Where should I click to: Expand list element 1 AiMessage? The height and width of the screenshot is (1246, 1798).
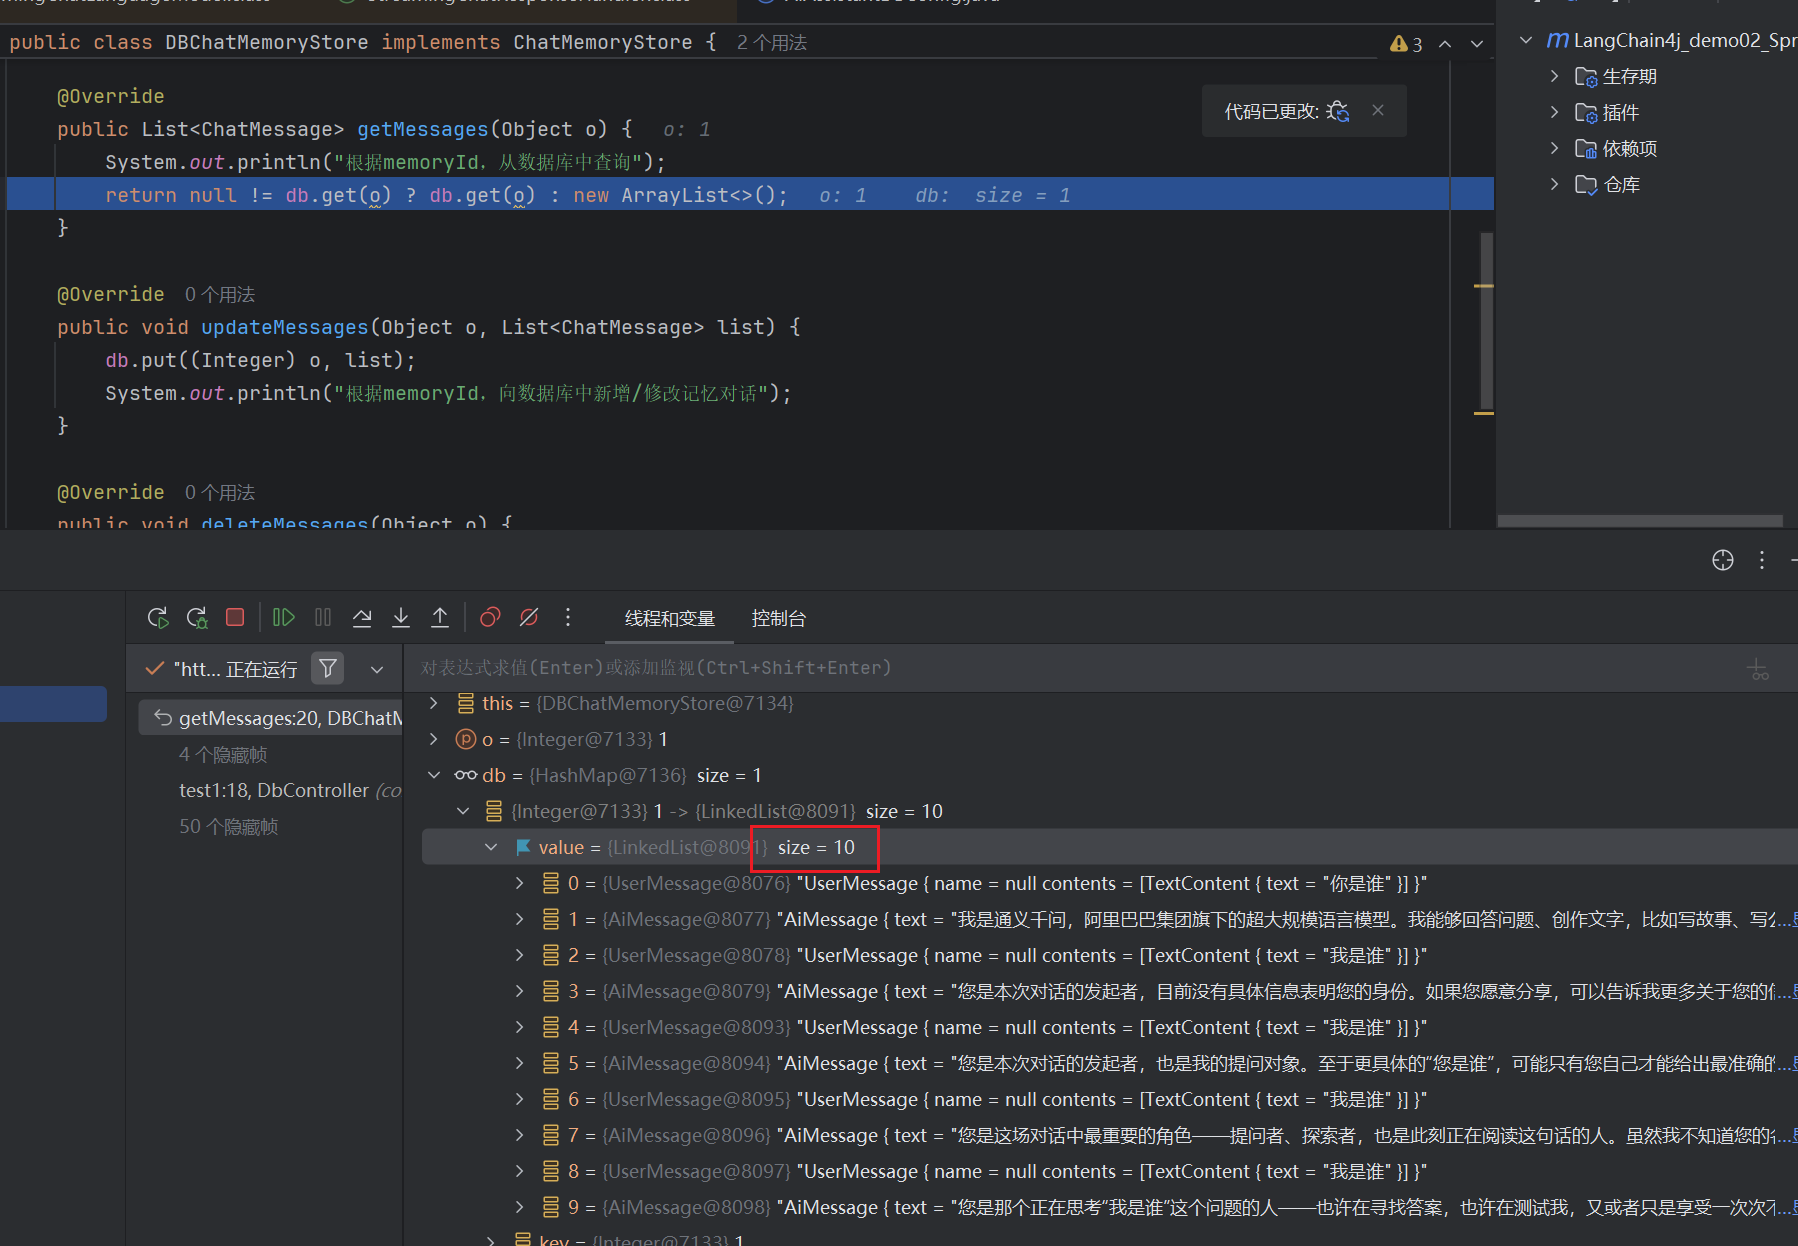(520, 919)
